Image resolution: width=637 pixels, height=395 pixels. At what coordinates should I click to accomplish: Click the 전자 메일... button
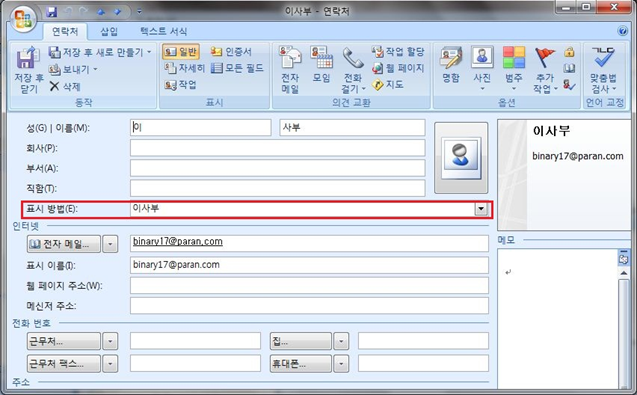point(64,244)
